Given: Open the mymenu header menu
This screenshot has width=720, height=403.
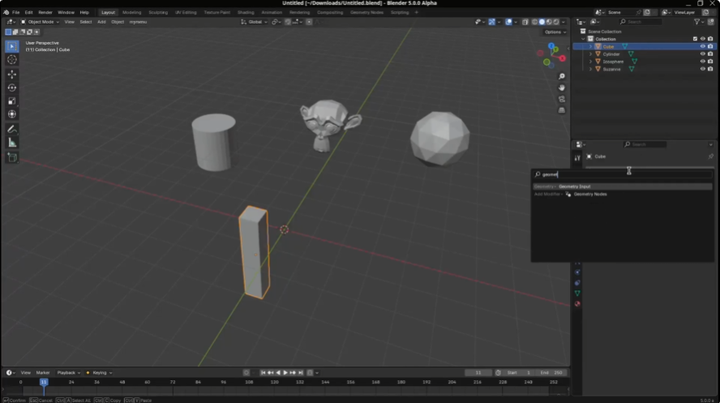Looking at the screenshot, I should (x=138, y=22).
